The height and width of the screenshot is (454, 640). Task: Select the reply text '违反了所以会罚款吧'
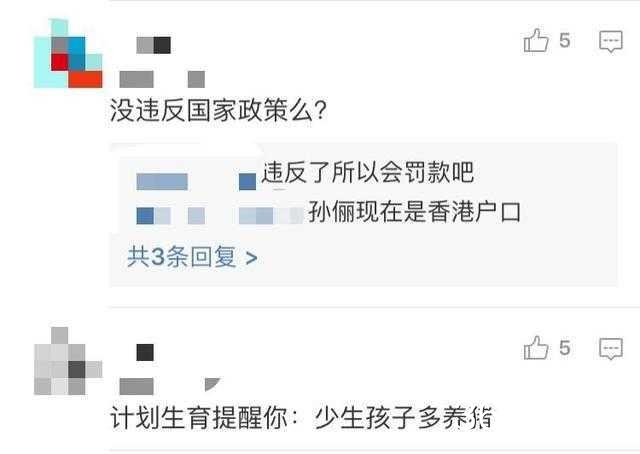click(368, 173)
